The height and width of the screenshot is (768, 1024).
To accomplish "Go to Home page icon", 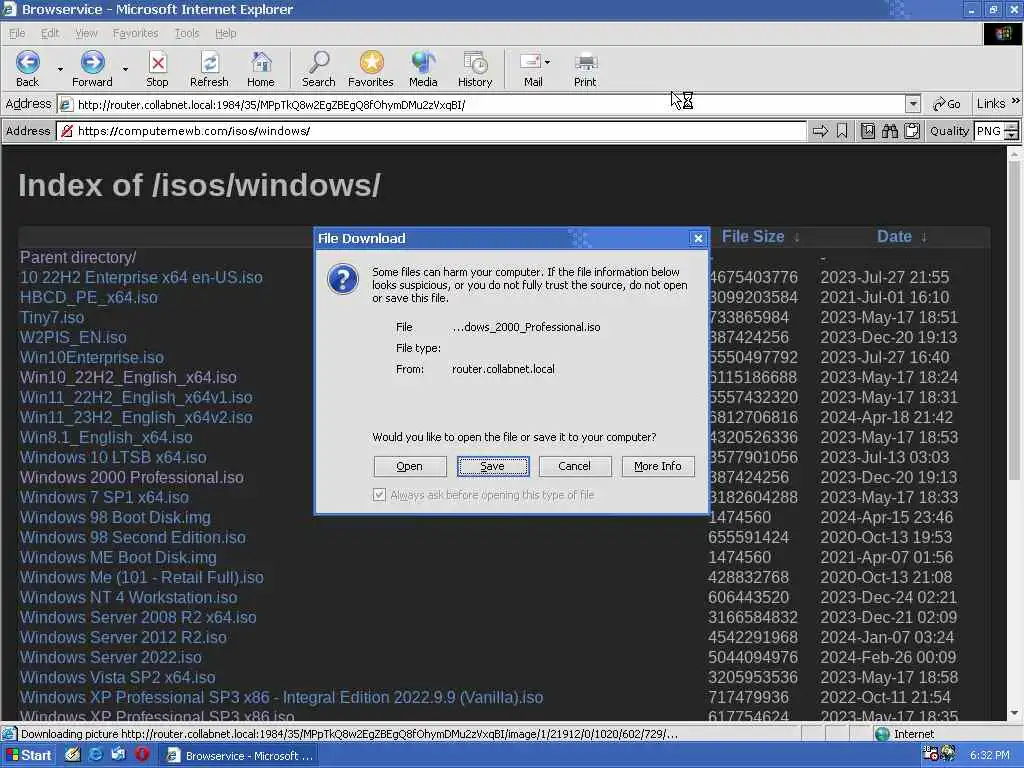I will point(261,63).
